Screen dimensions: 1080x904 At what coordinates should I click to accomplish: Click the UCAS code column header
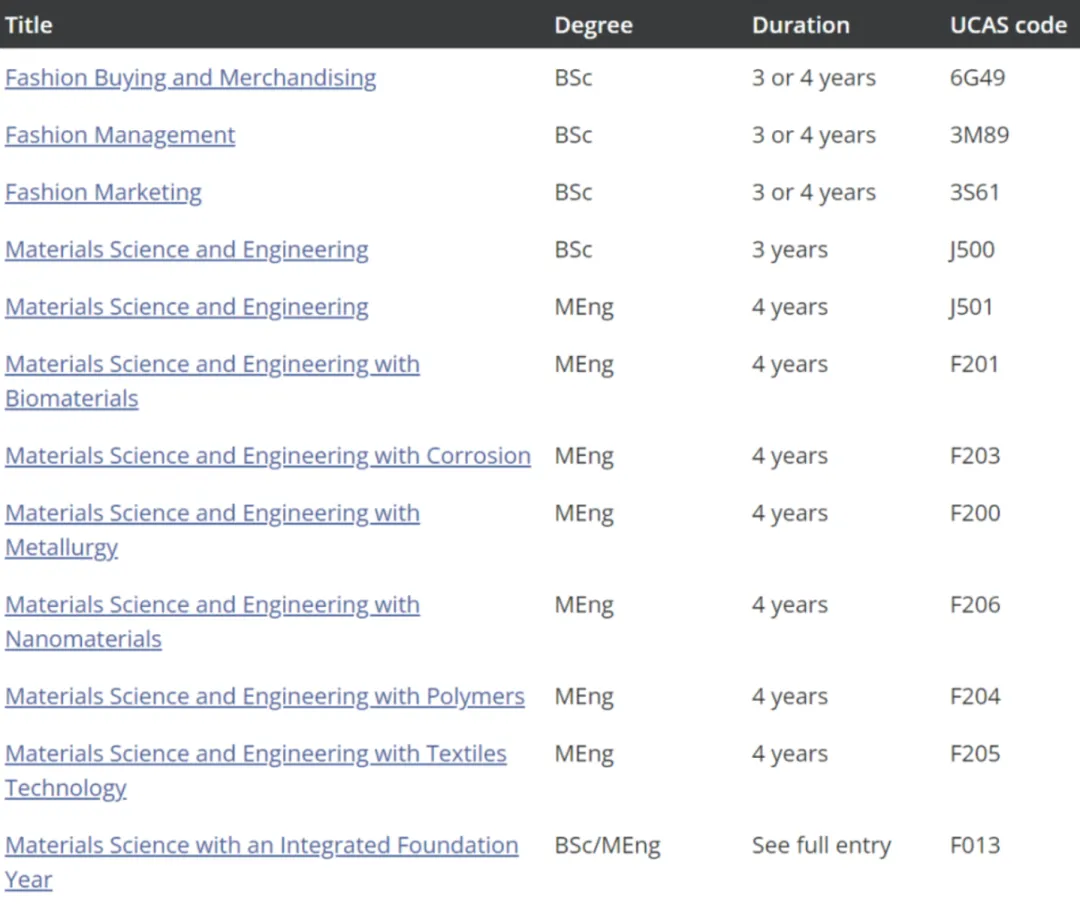coord(1008,25)
